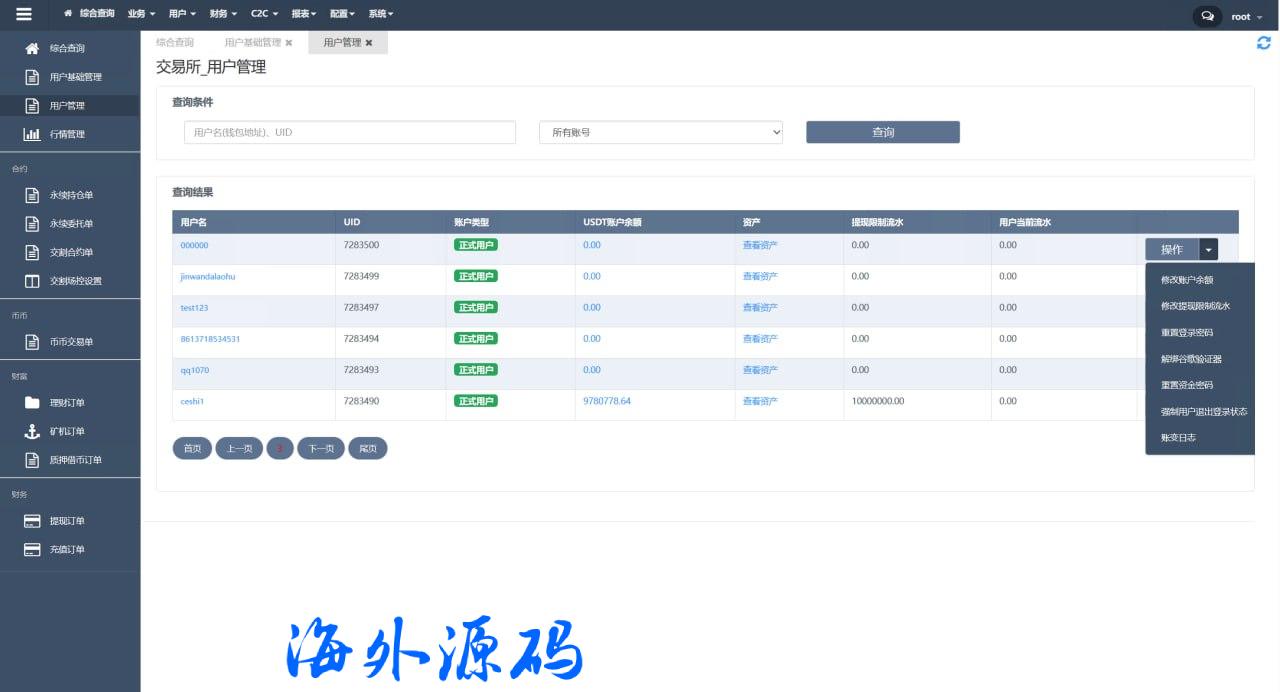Screen dimensions: 1280x692
Task: Click the 矿机订单 anchor icon
Action: click(32, 431)
